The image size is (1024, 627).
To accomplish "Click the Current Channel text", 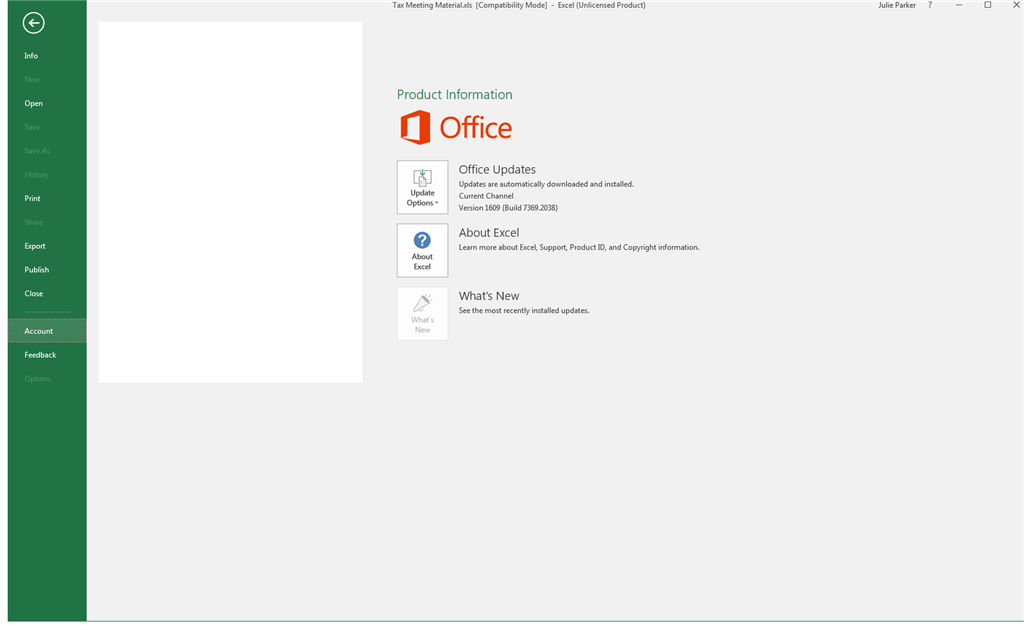I will click(x=486, y=196).
